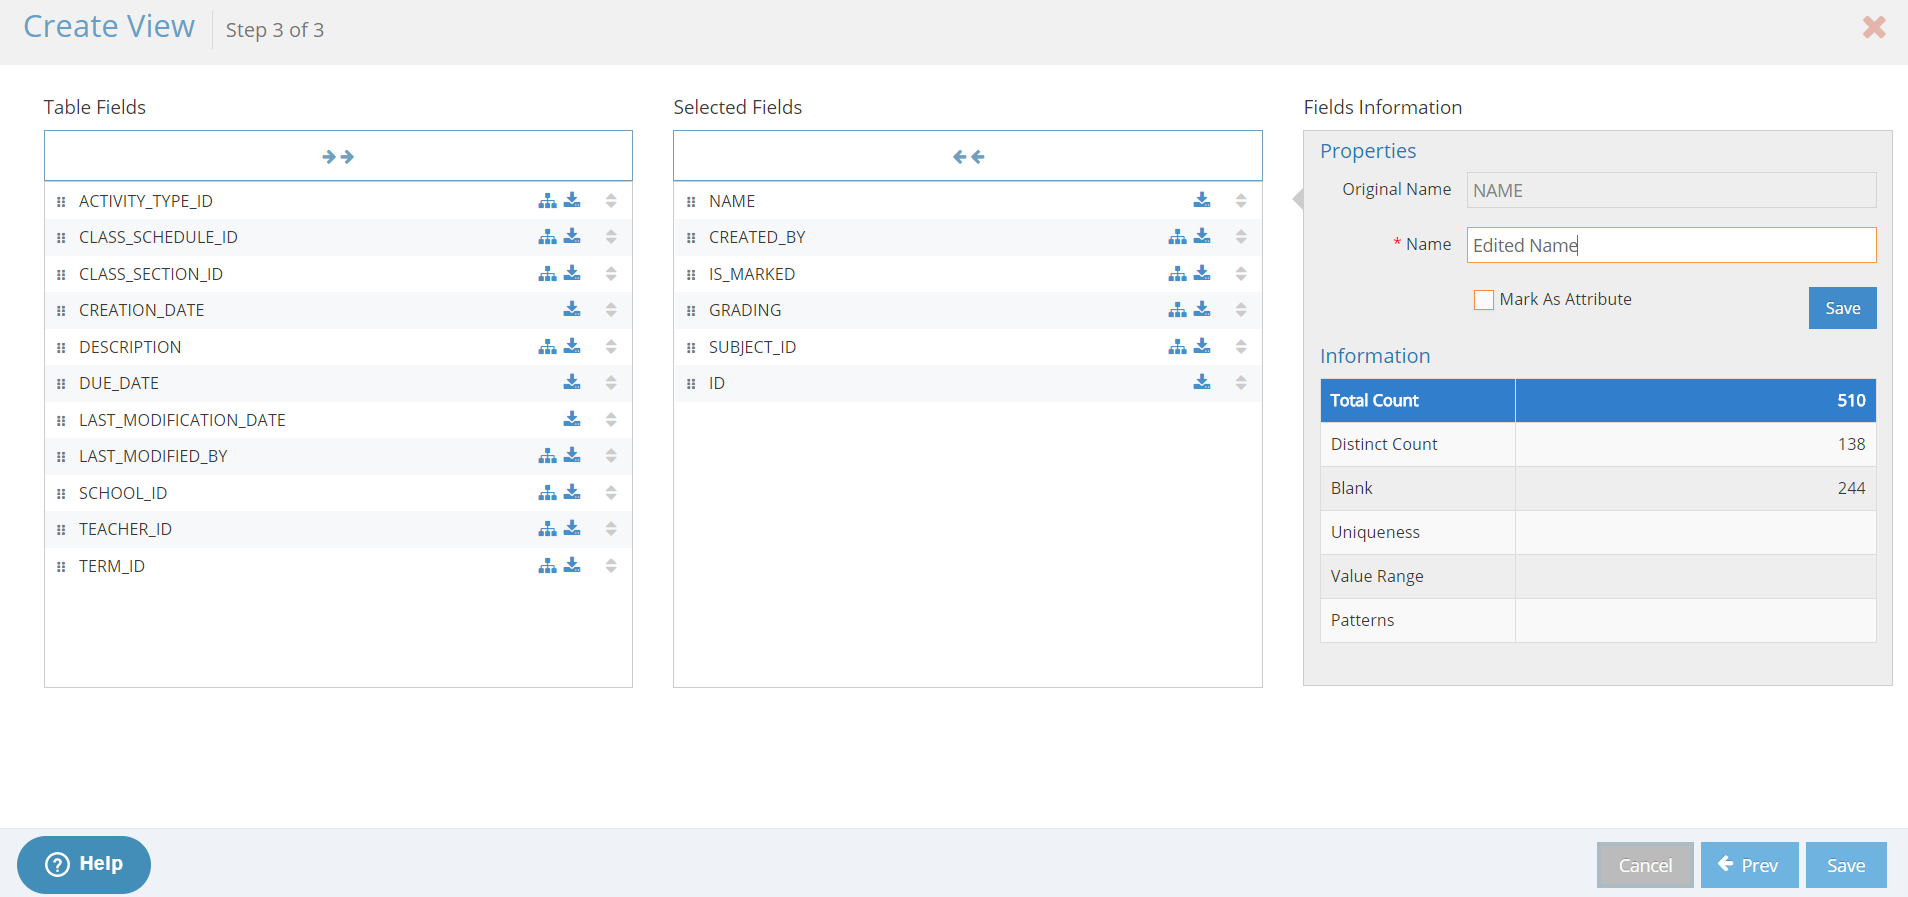Click the hierarchy icon for IS_MARKED
The image size is (1908, 897).
1177,274
